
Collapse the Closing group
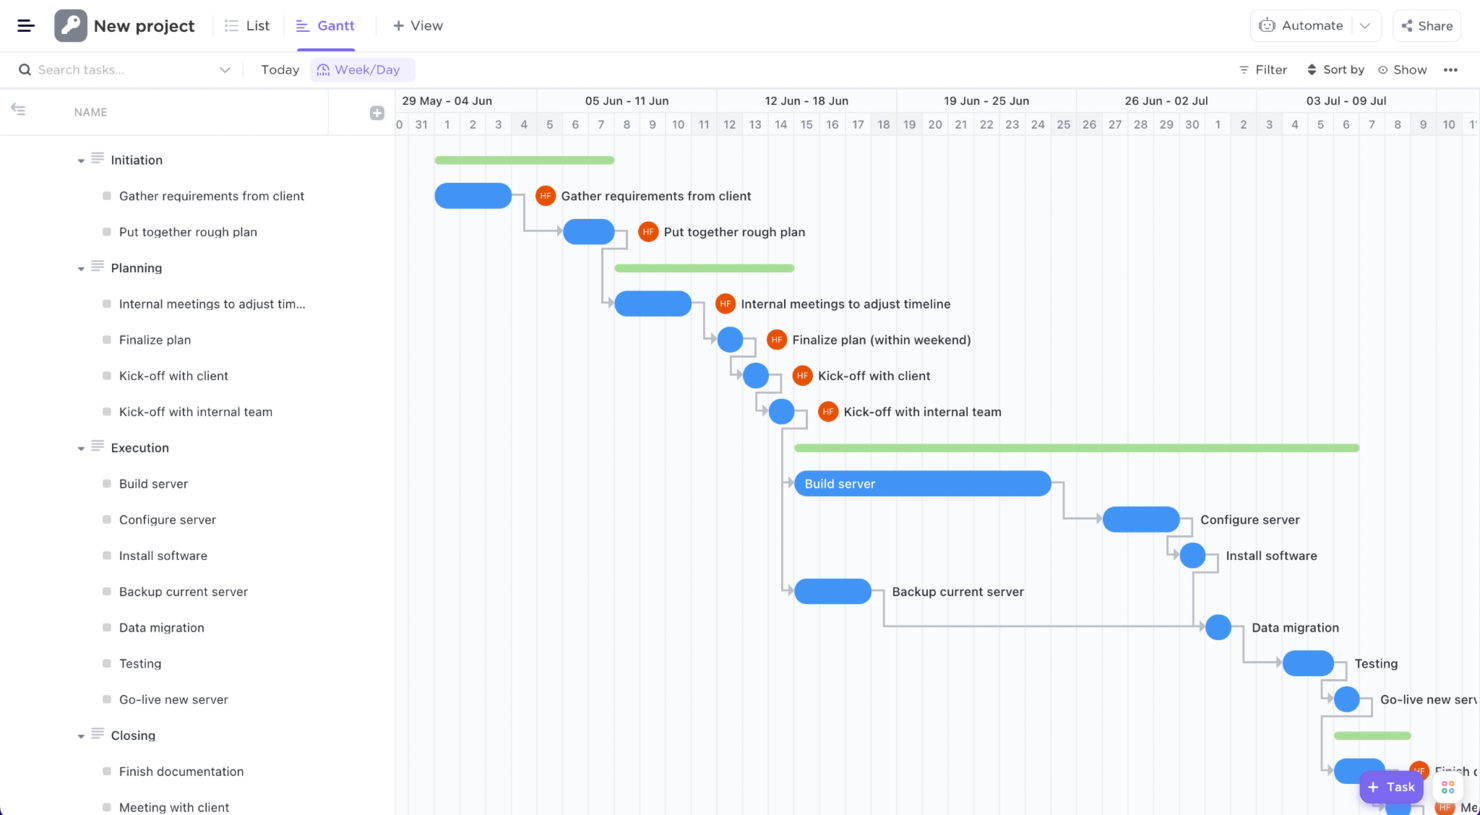(x=81, y=737)
